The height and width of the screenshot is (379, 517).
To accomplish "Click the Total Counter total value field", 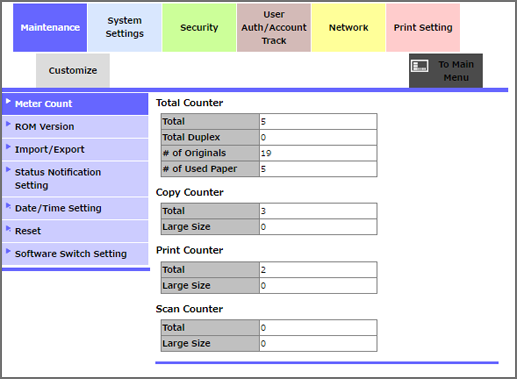I will [x=318, y=121].
